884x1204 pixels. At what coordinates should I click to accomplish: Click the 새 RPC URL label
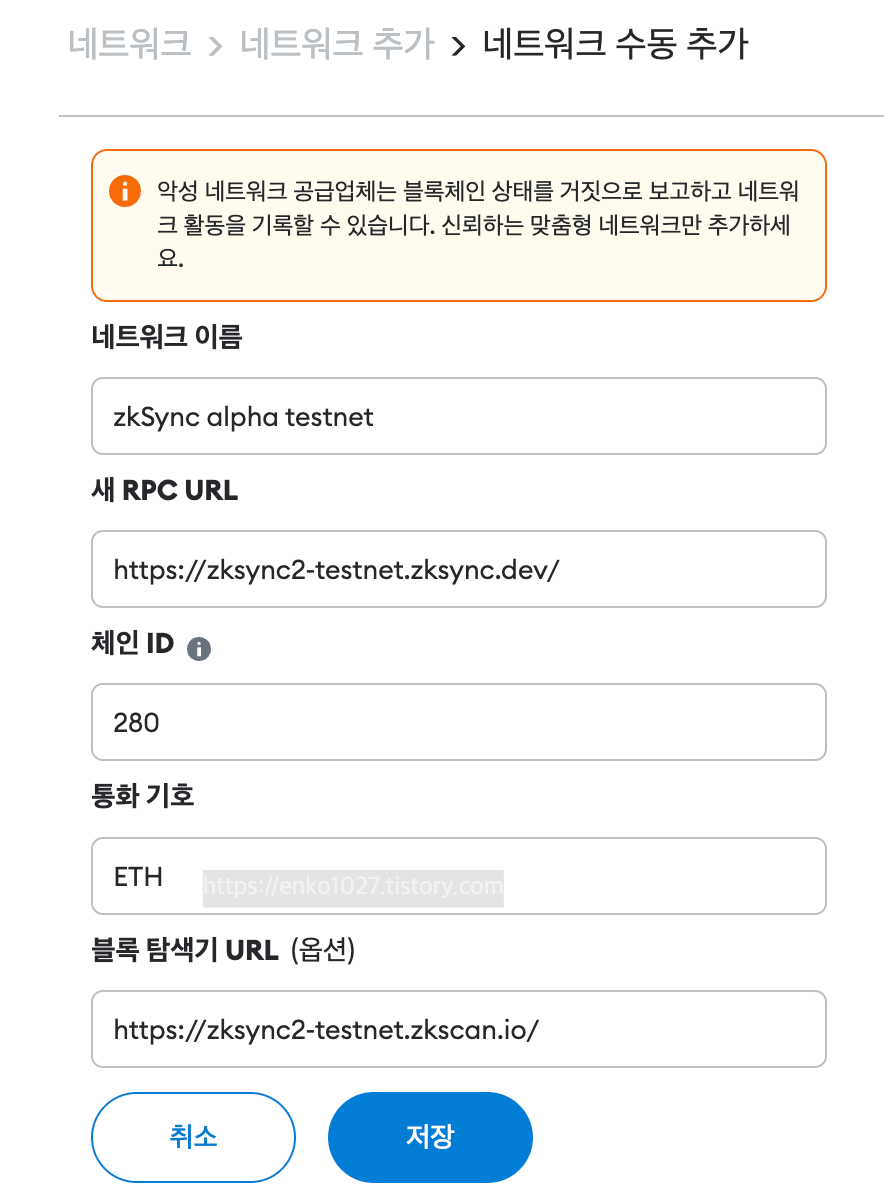tap(165, 490)
